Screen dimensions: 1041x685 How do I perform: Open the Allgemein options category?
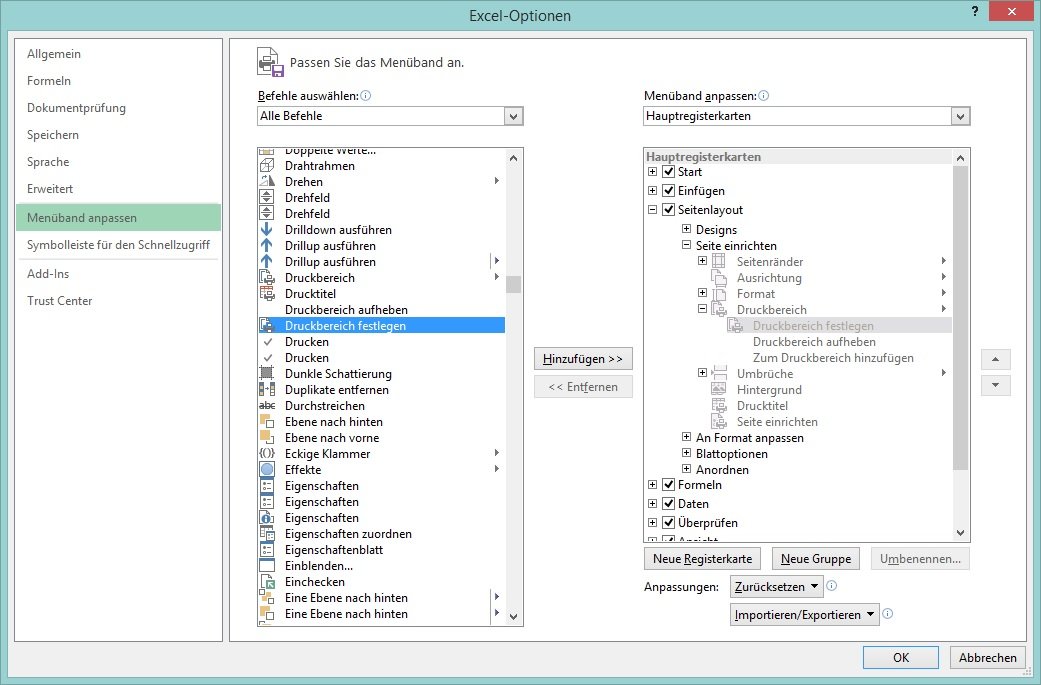(x=119, y=54)
